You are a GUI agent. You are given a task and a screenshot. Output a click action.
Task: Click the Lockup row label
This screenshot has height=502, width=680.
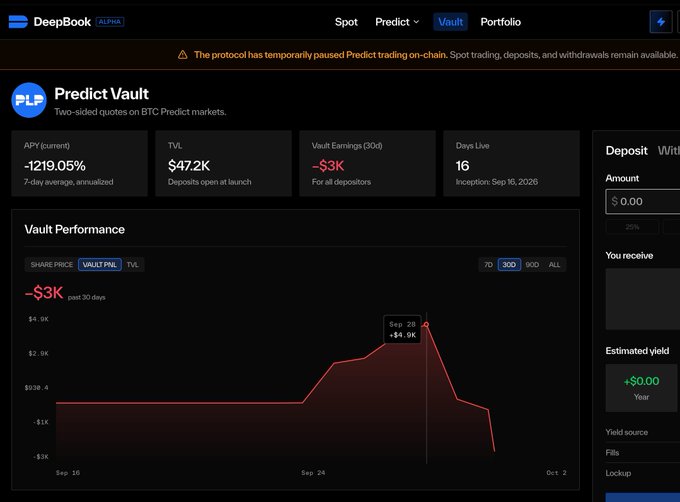click(x=618, y=473)
